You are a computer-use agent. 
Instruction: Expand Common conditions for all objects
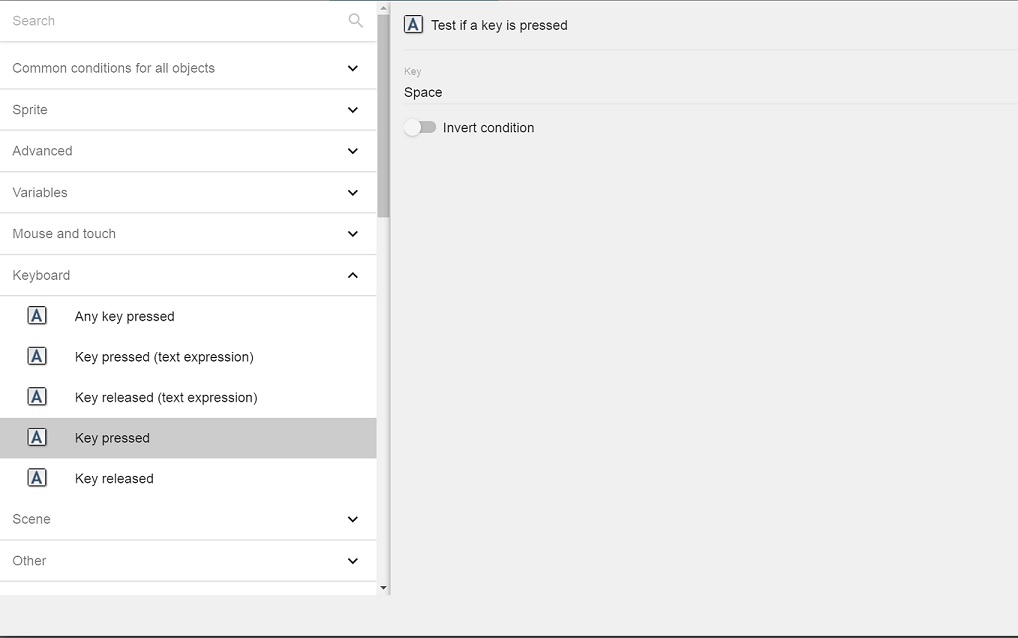352,68
